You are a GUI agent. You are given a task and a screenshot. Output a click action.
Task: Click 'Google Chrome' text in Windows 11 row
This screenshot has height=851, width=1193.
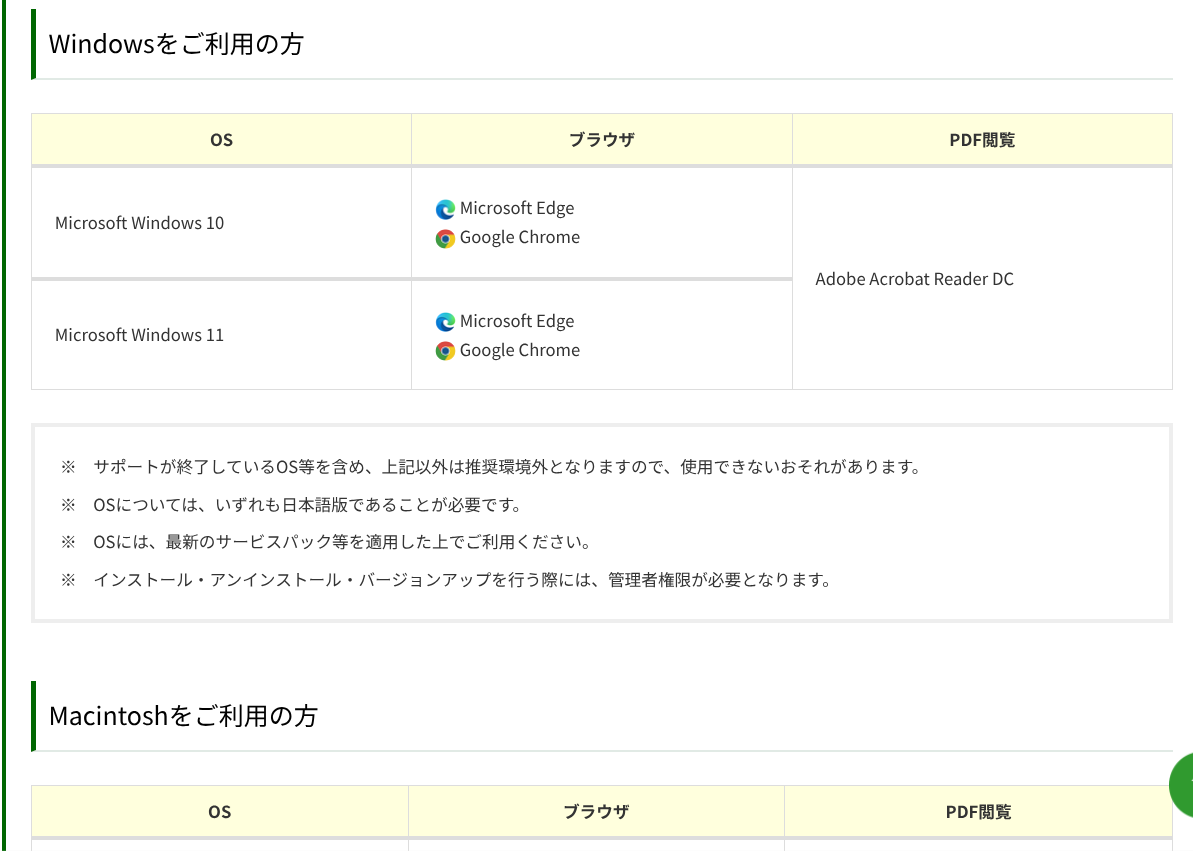pyautogui.click(x=520, y=350)
